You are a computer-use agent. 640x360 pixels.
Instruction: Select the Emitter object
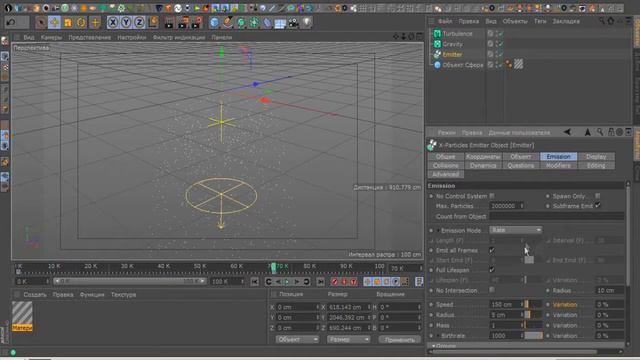click(x=452, y=54)
